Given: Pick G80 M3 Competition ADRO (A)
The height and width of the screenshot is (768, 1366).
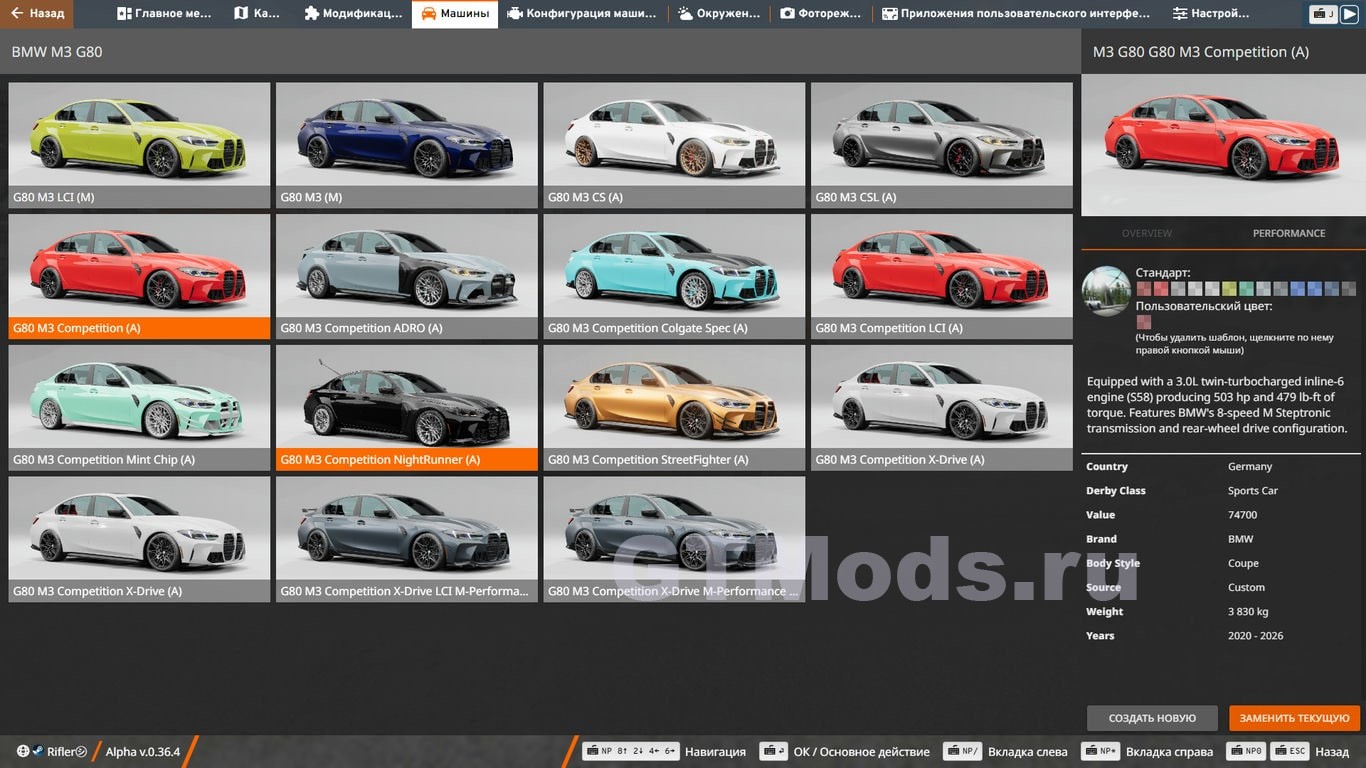Looking at the screenshot, I should [407, 276].
